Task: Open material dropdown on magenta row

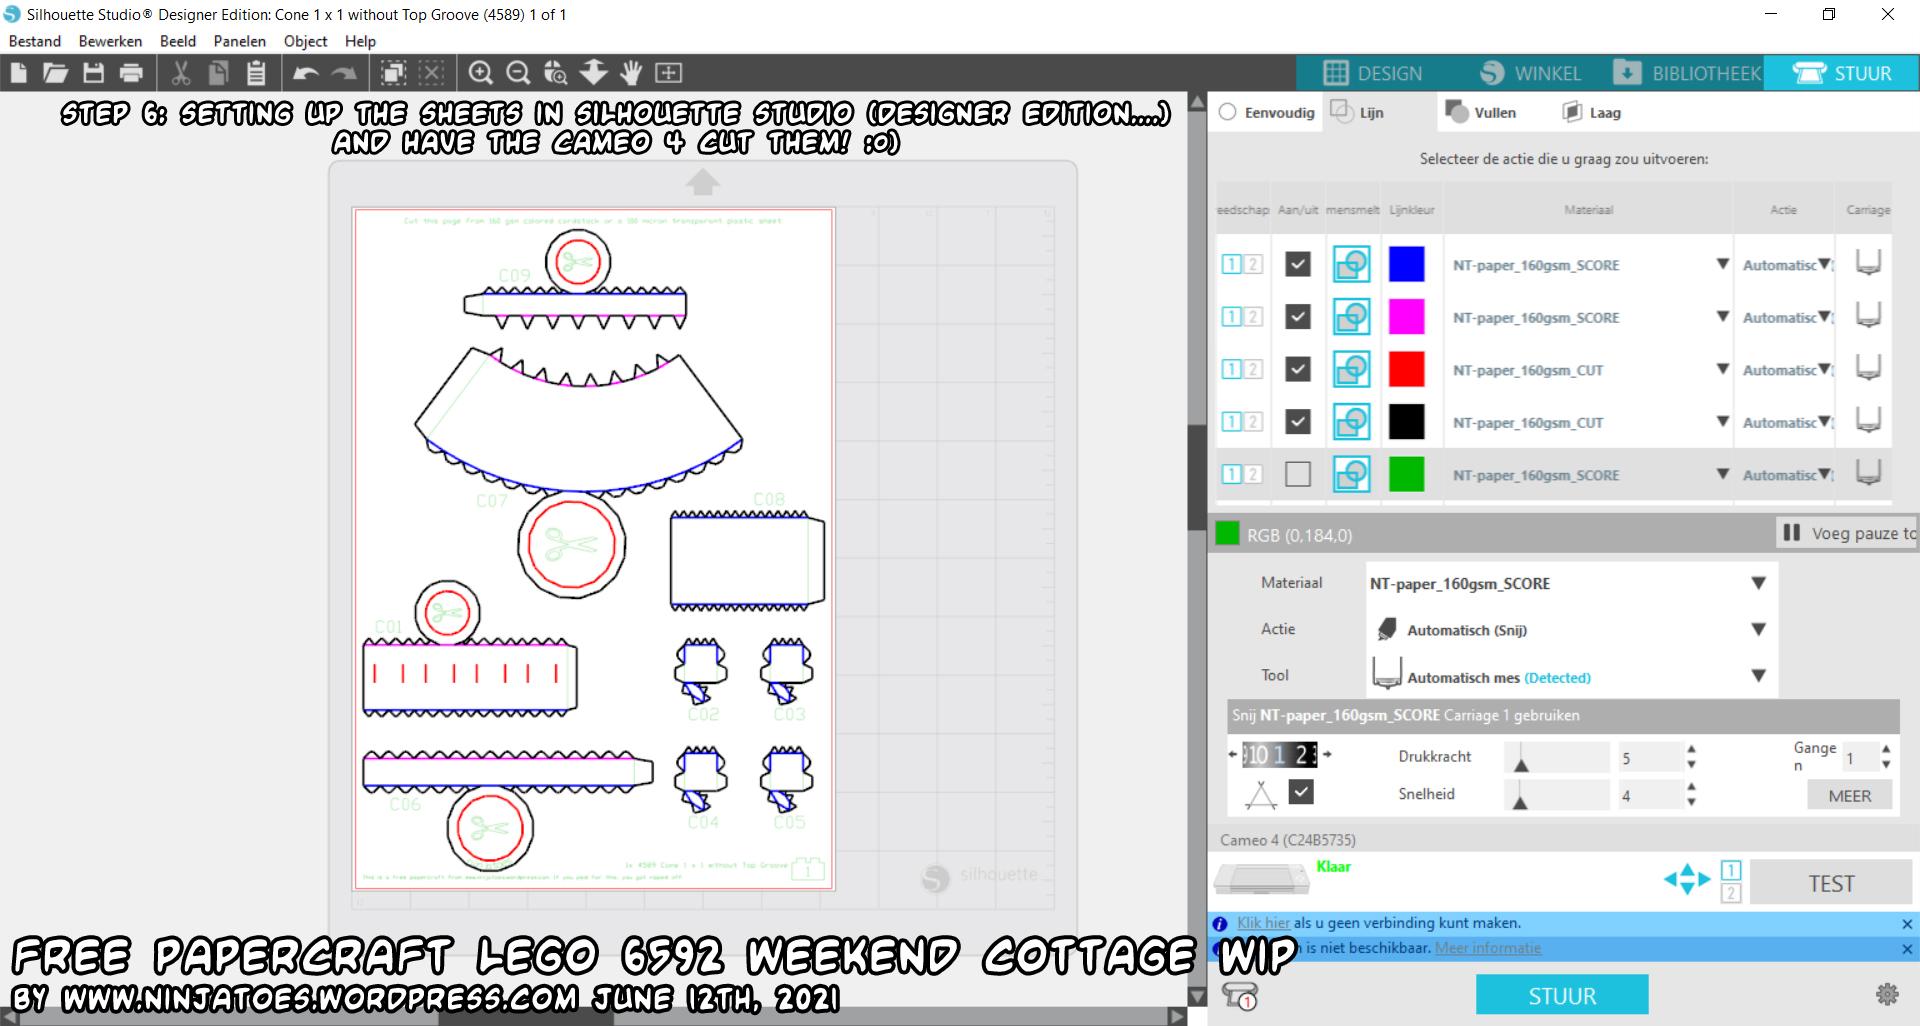Action: [x=1722, y=317]
